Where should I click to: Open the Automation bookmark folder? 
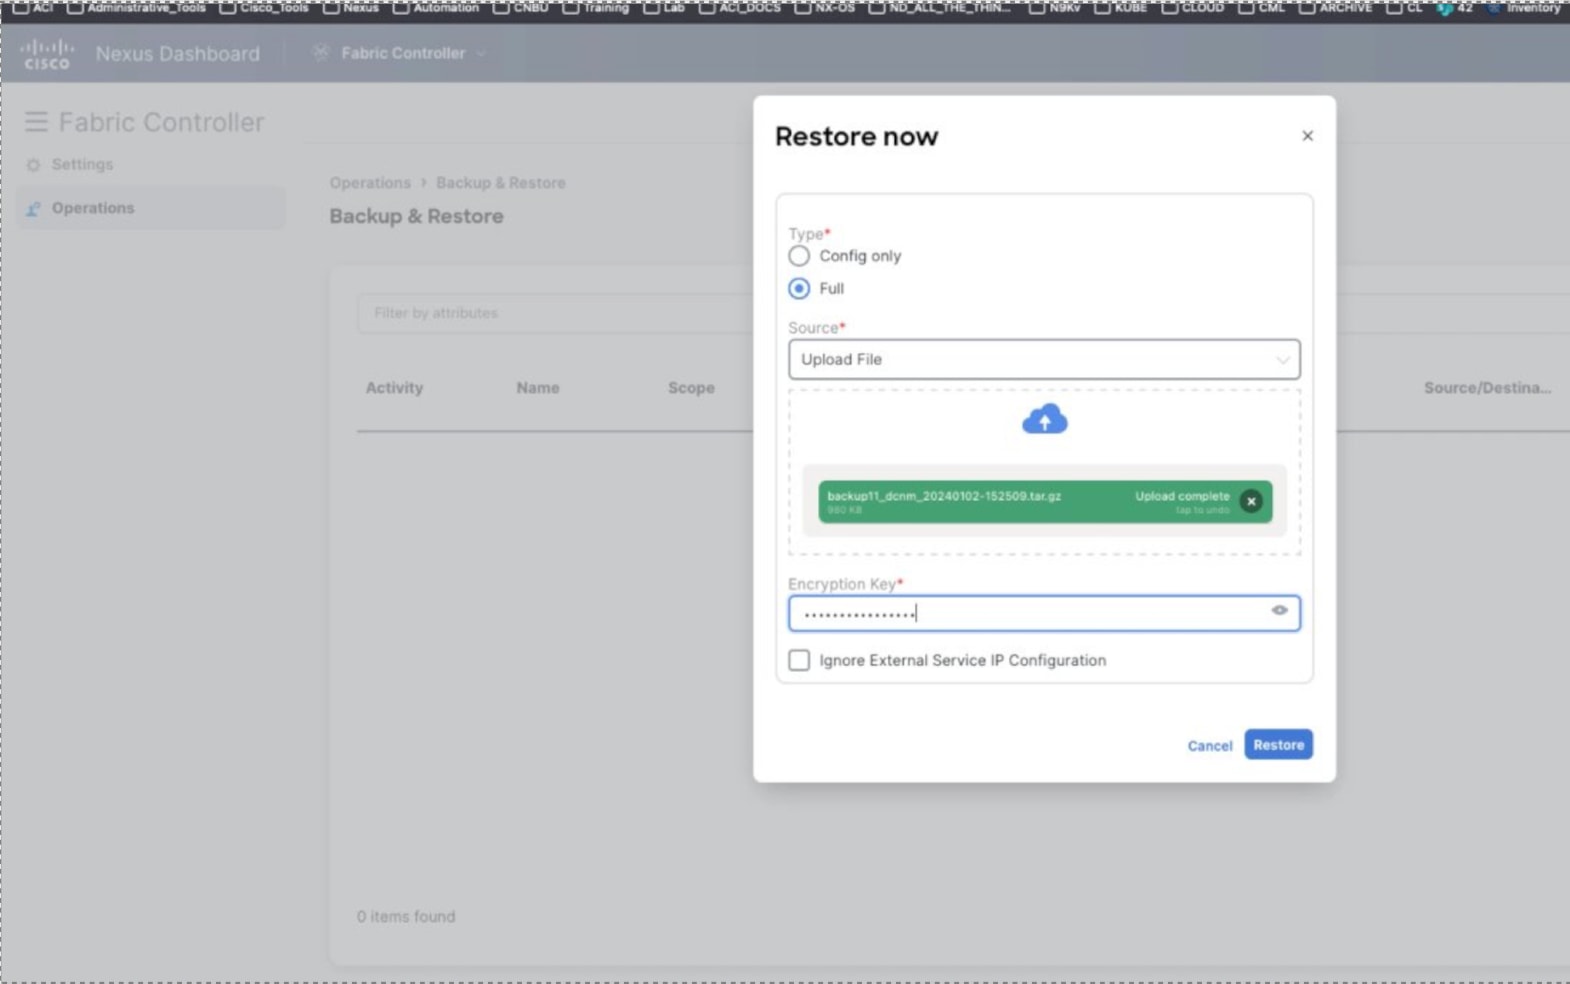[436, 8]
